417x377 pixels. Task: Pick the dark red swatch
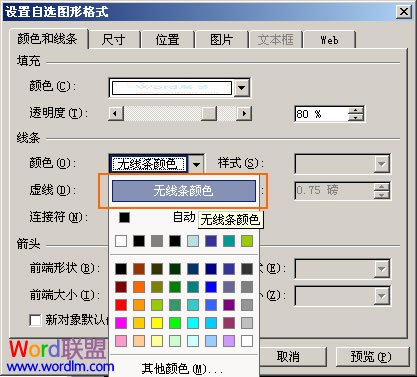pyautogui.click(x=121, y=287)
